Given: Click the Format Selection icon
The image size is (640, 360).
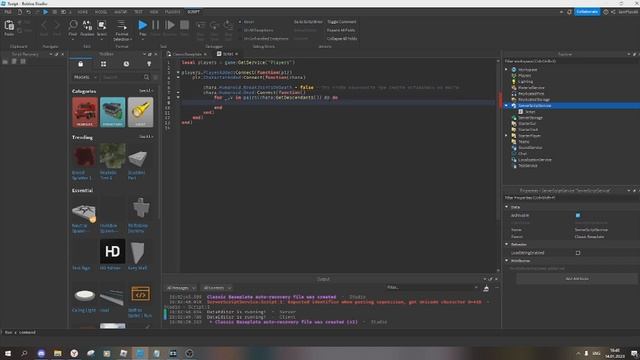Looking at the screenshot, I should [122, 25].
